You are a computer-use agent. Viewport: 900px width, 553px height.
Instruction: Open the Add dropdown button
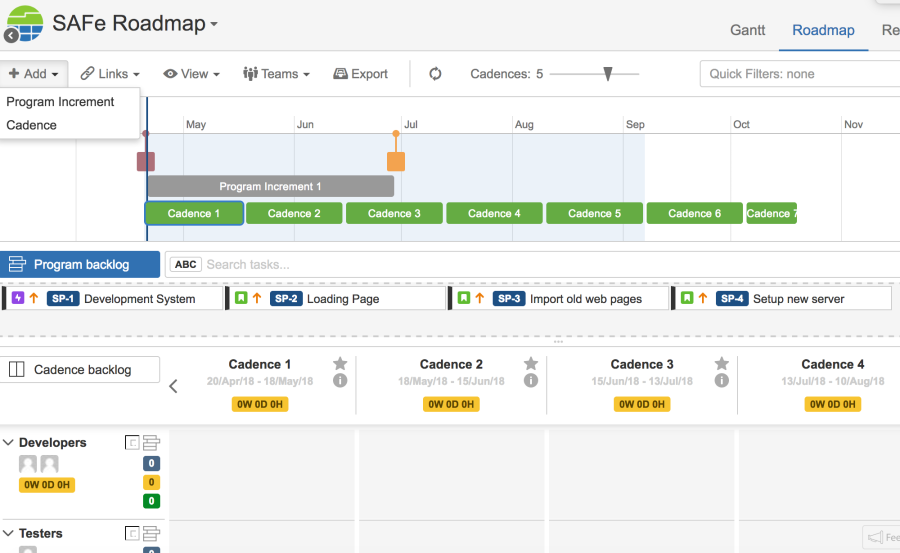pyautogui.click(x=34, y=74)
